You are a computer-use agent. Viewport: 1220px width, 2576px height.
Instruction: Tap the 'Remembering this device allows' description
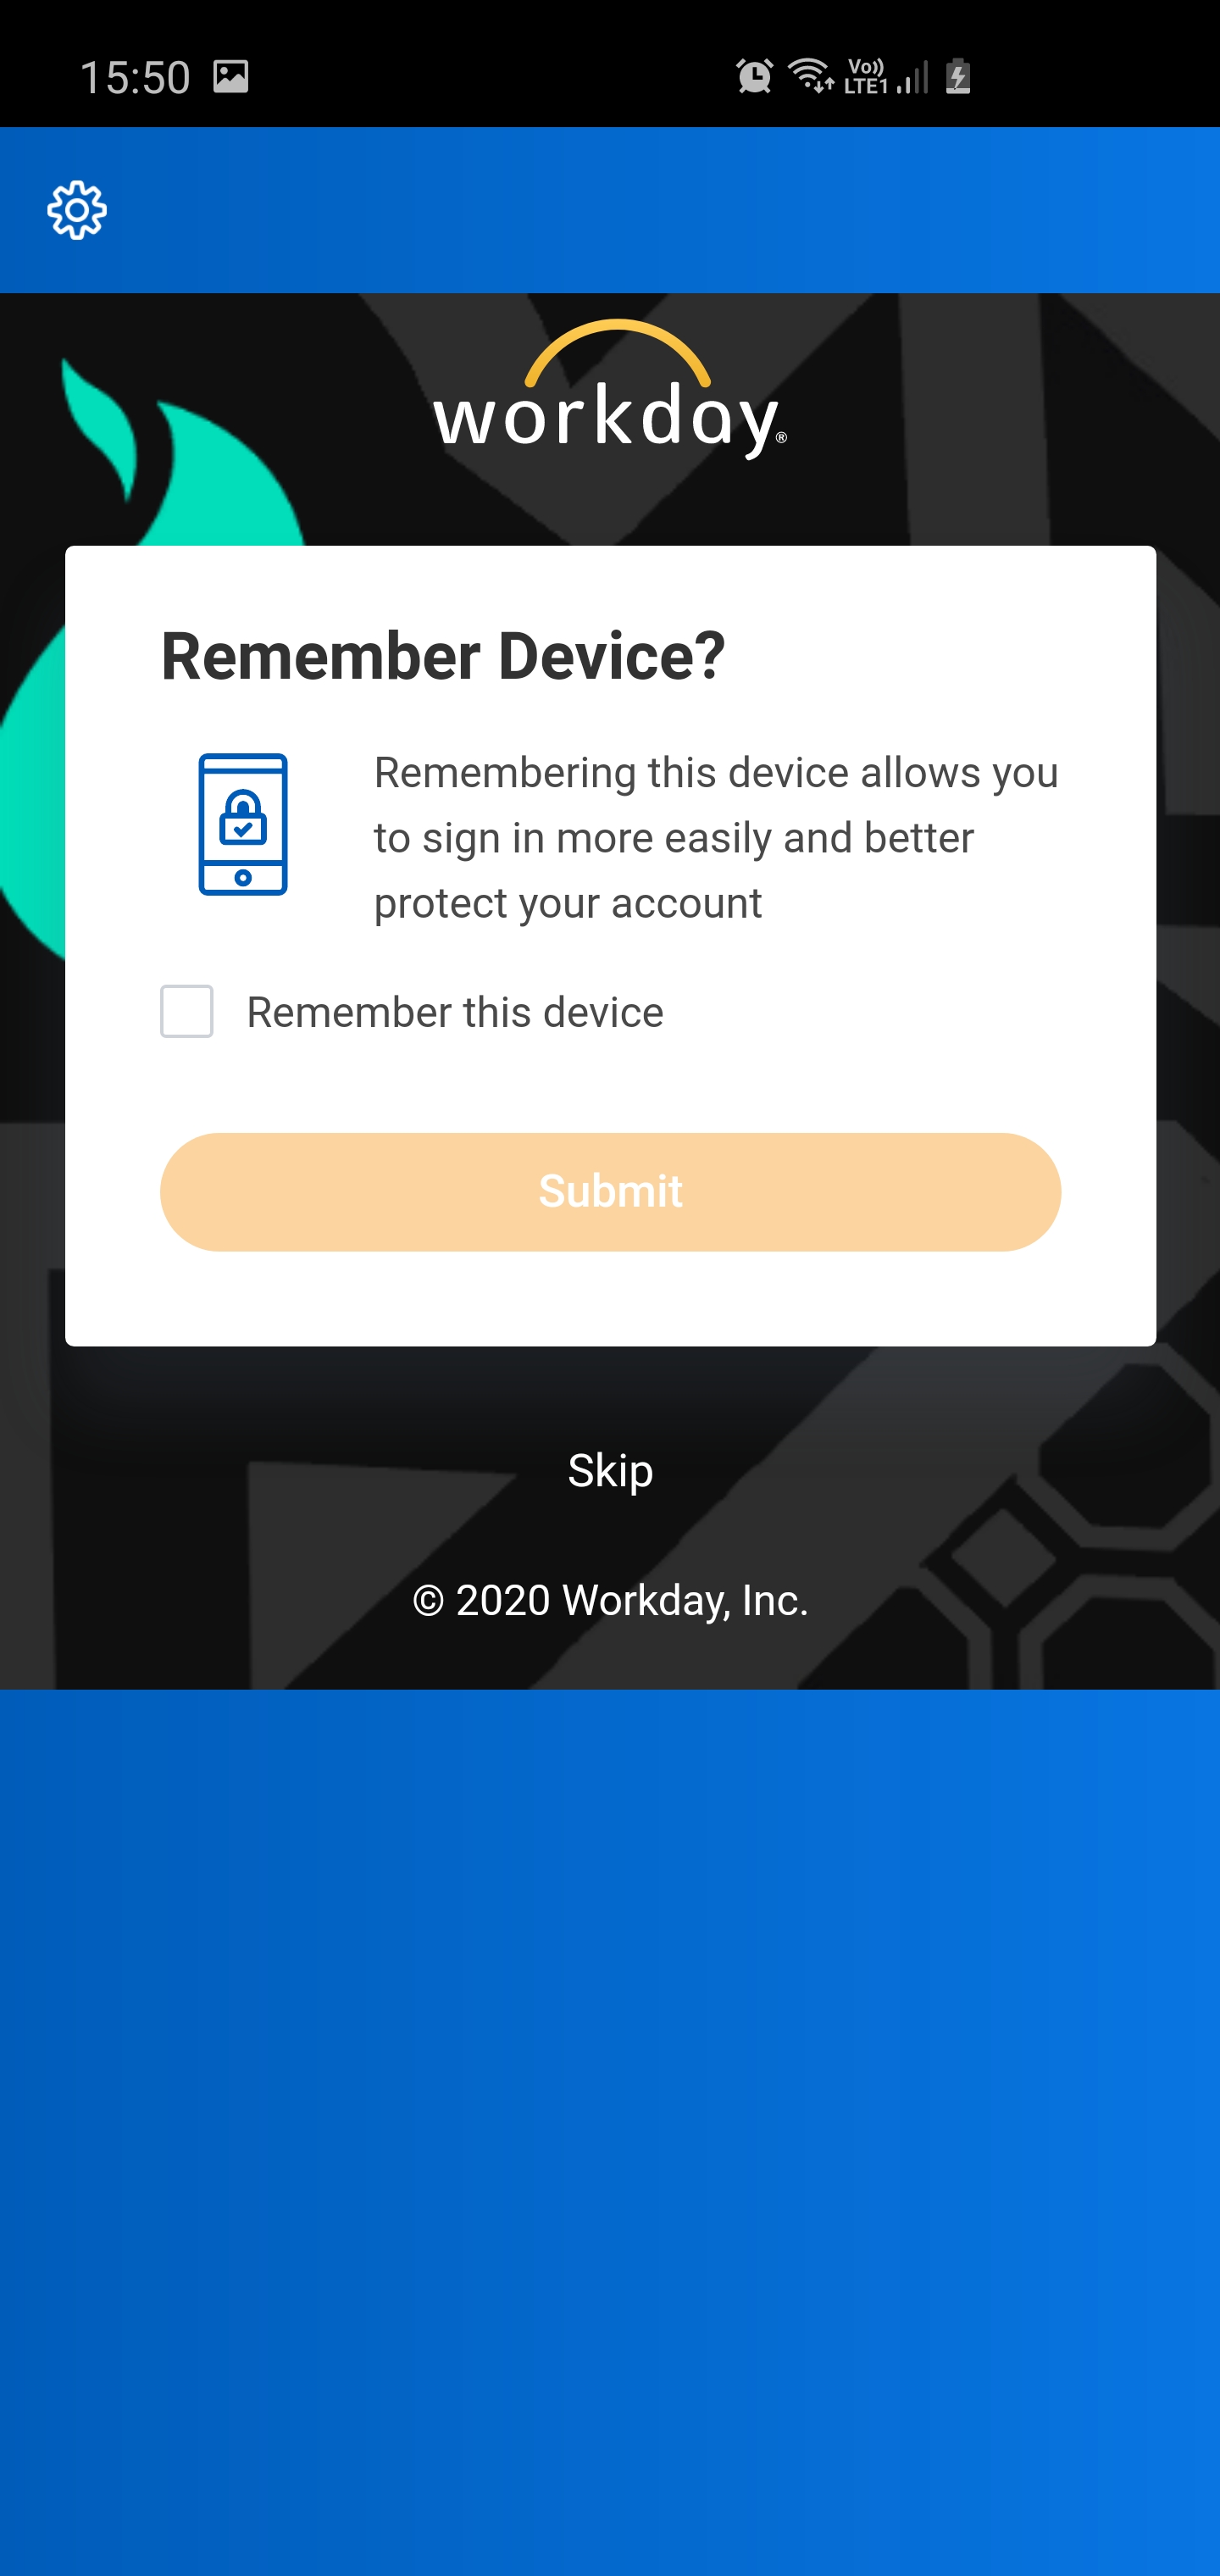click(x=716, y=838)
